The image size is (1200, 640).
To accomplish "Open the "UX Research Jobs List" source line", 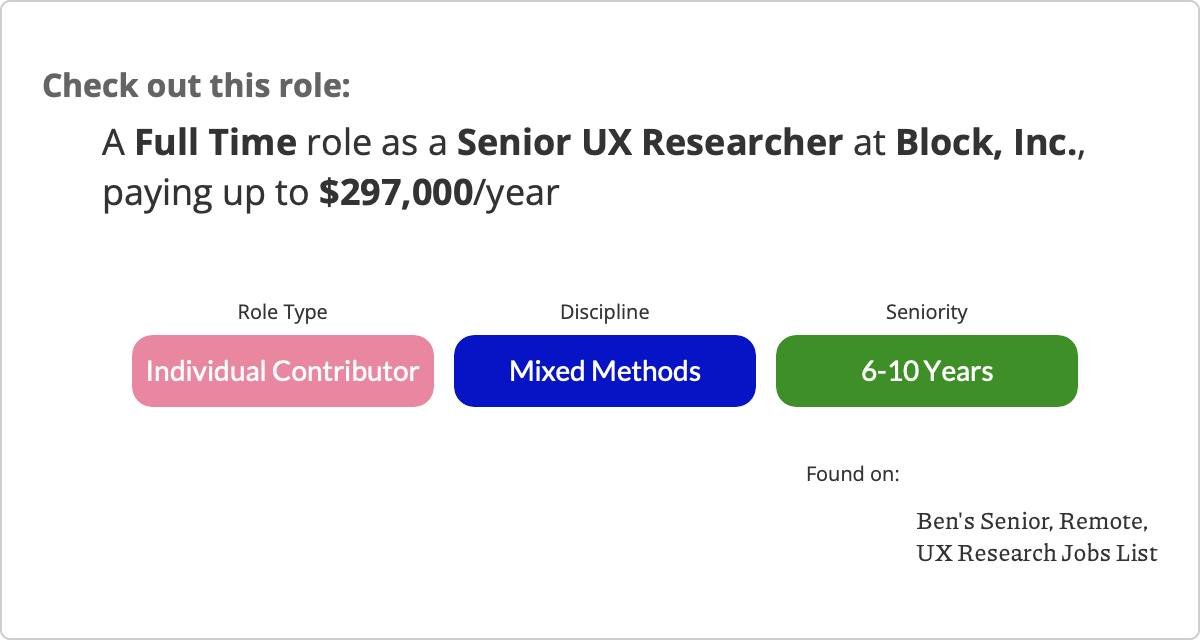I will [1036, 552].
